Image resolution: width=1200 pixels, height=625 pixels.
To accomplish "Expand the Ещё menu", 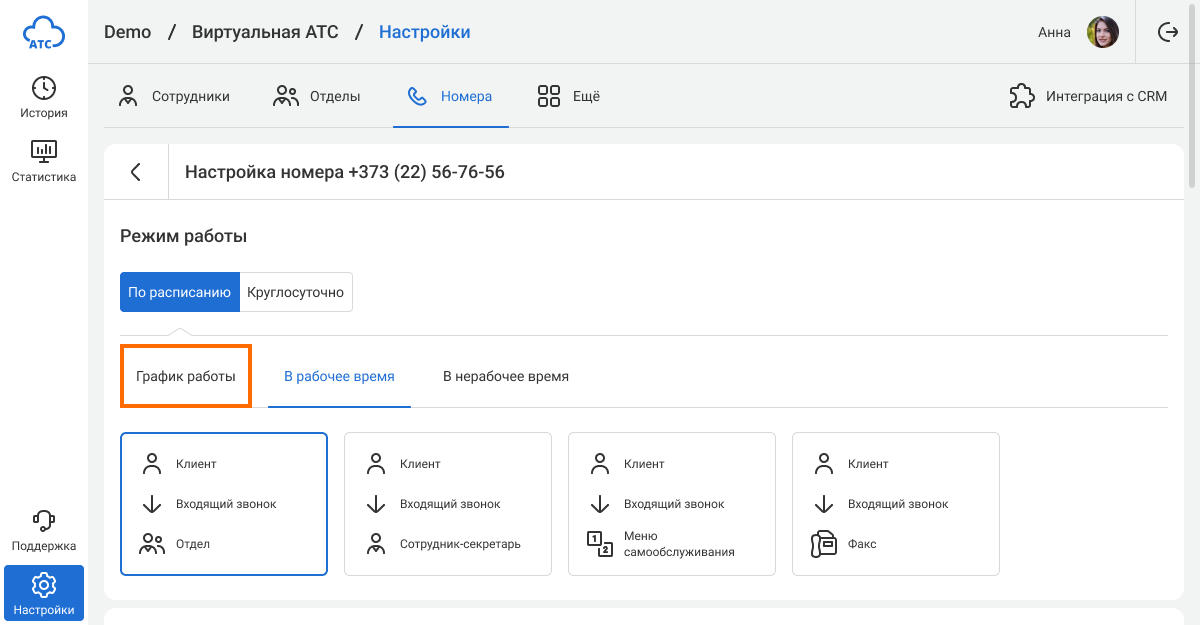I will pos(568,97).
